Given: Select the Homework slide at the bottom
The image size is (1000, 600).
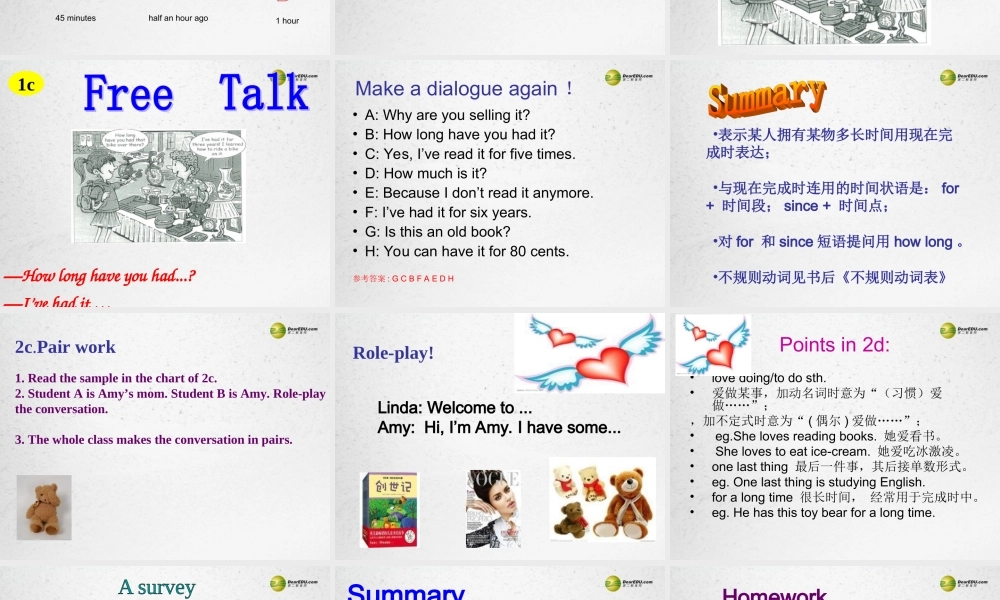Looking at the screenshot, I should 834,584.
